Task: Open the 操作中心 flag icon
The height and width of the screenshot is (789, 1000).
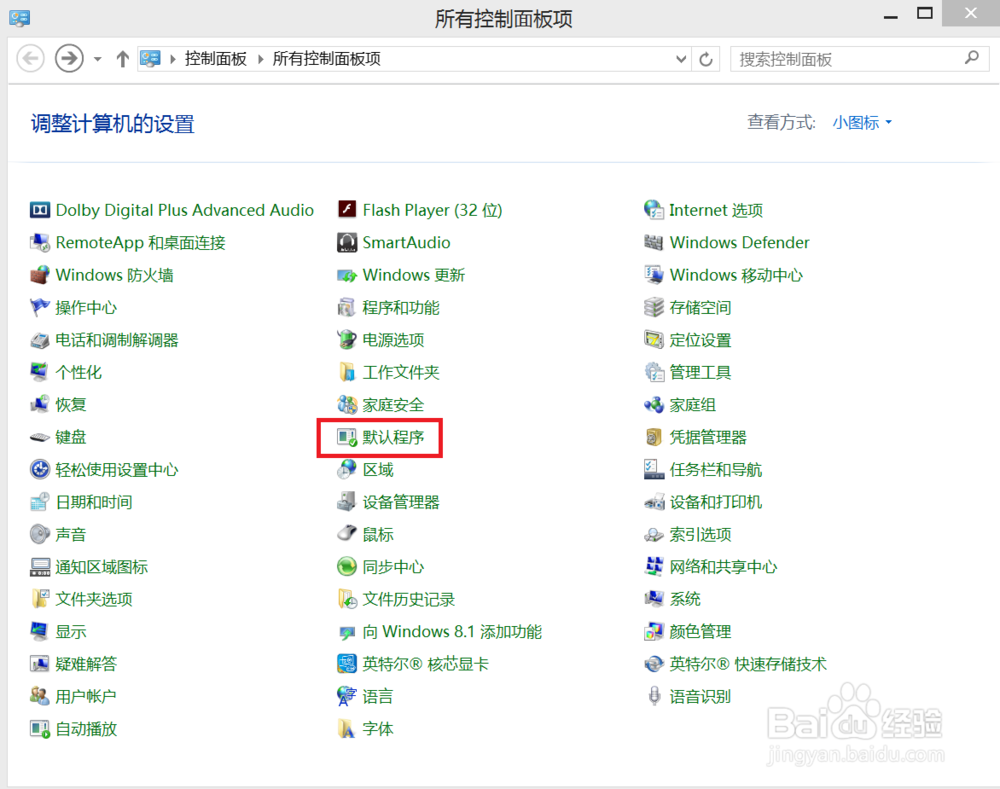Action: coord(40,307)
